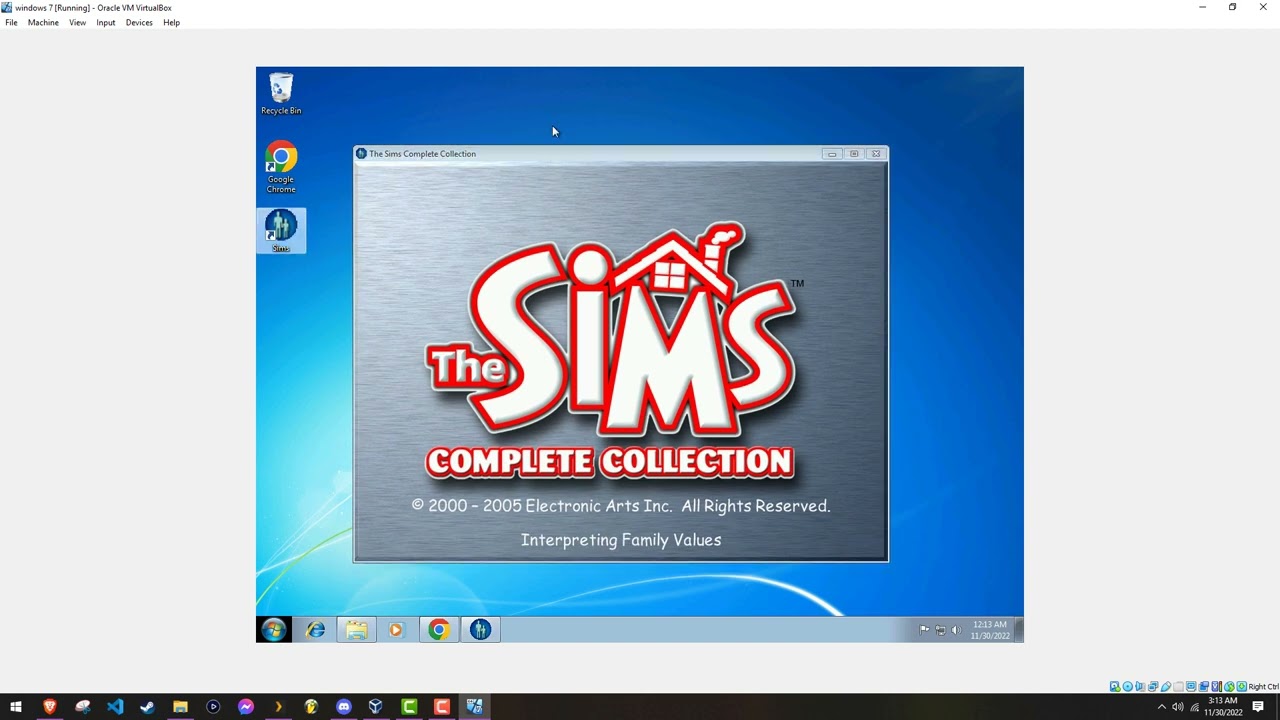
Task: Open the View menu
Action: pos(77,22)
